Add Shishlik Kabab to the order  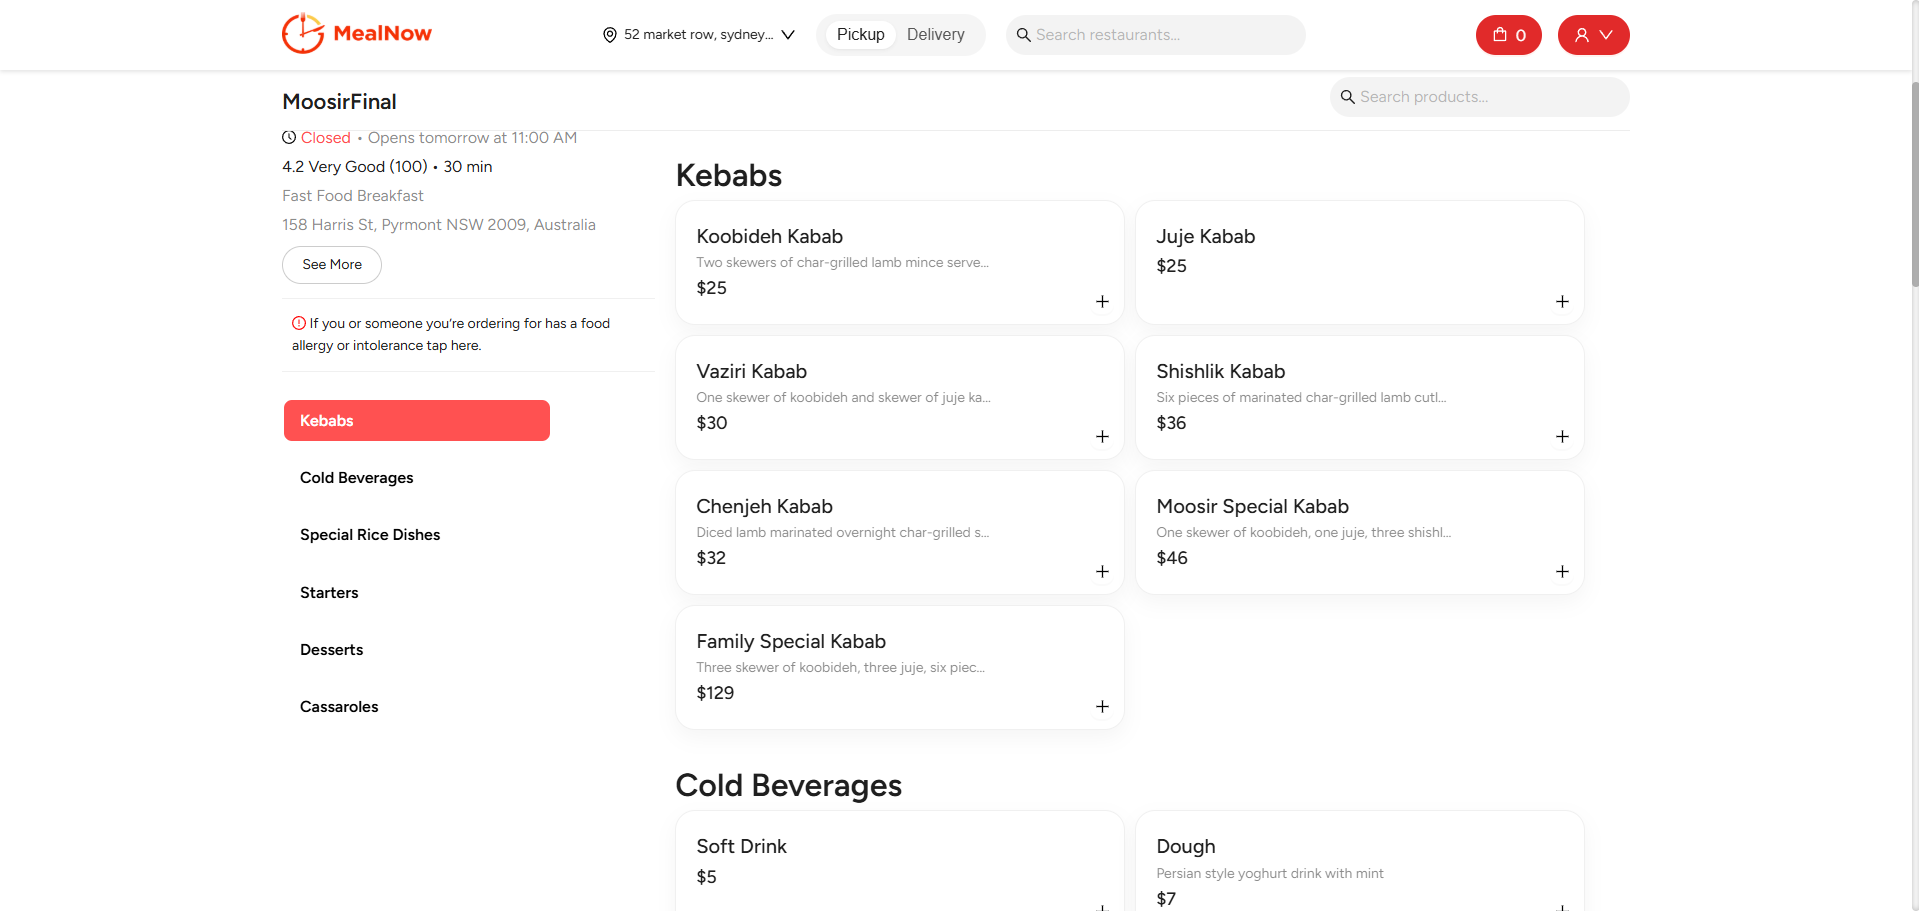(x=1562, y=436)
